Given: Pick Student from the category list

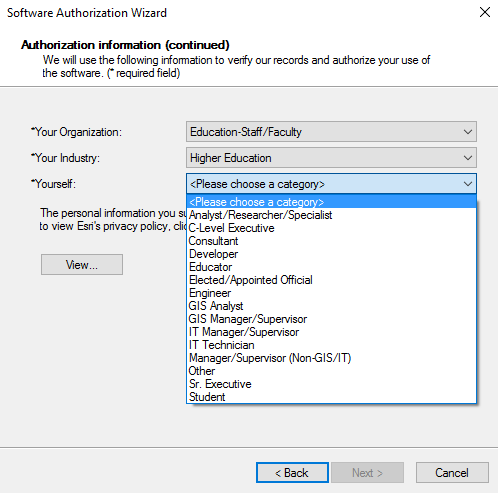Looking at the screenshot, I should tap(331, 397).
